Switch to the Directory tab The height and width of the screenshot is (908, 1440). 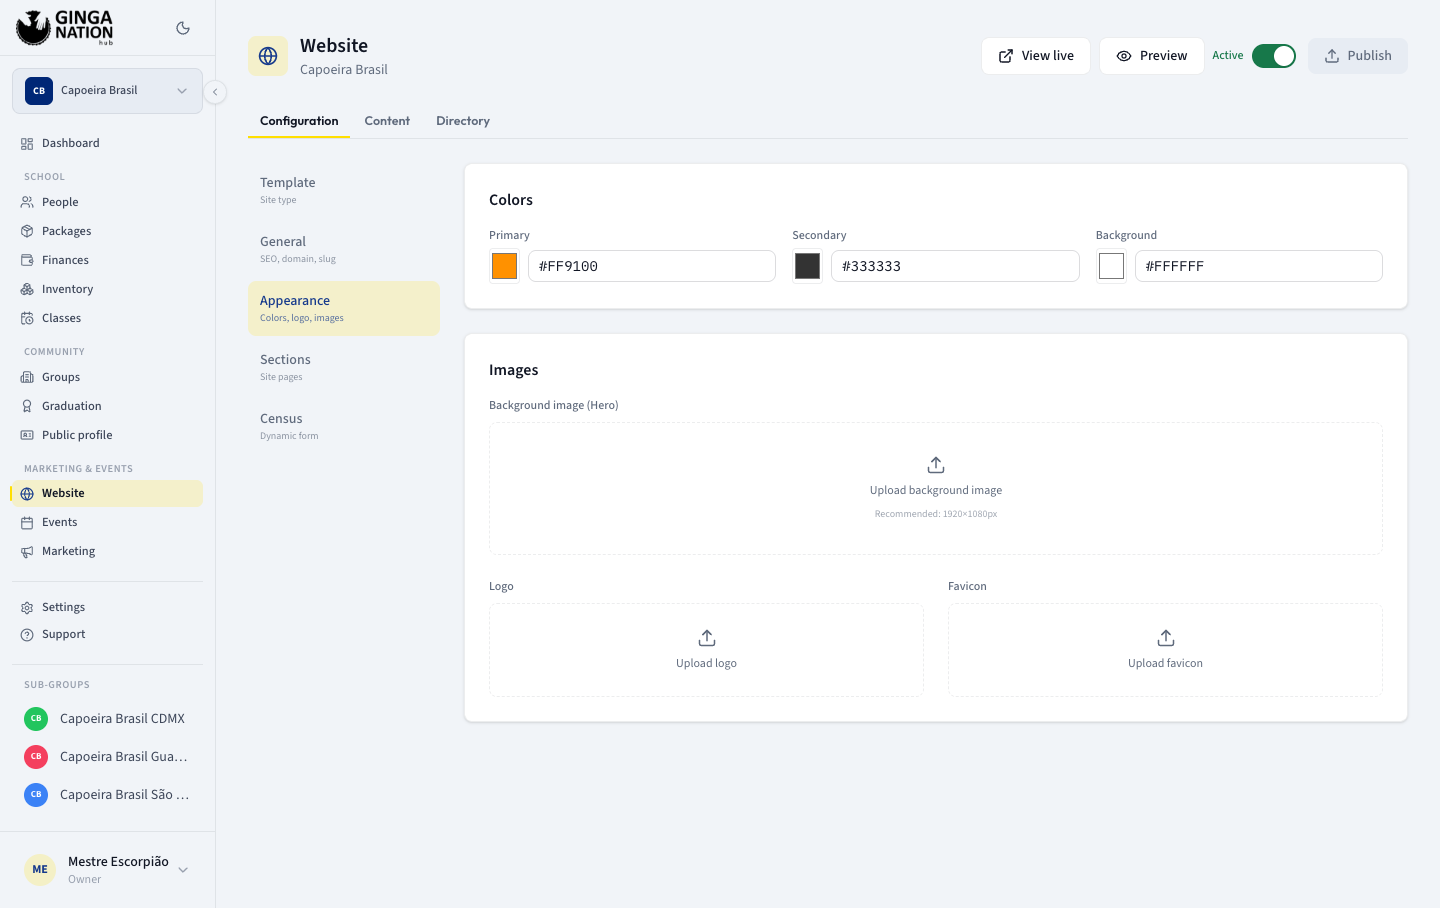click(x=463, y=121)
